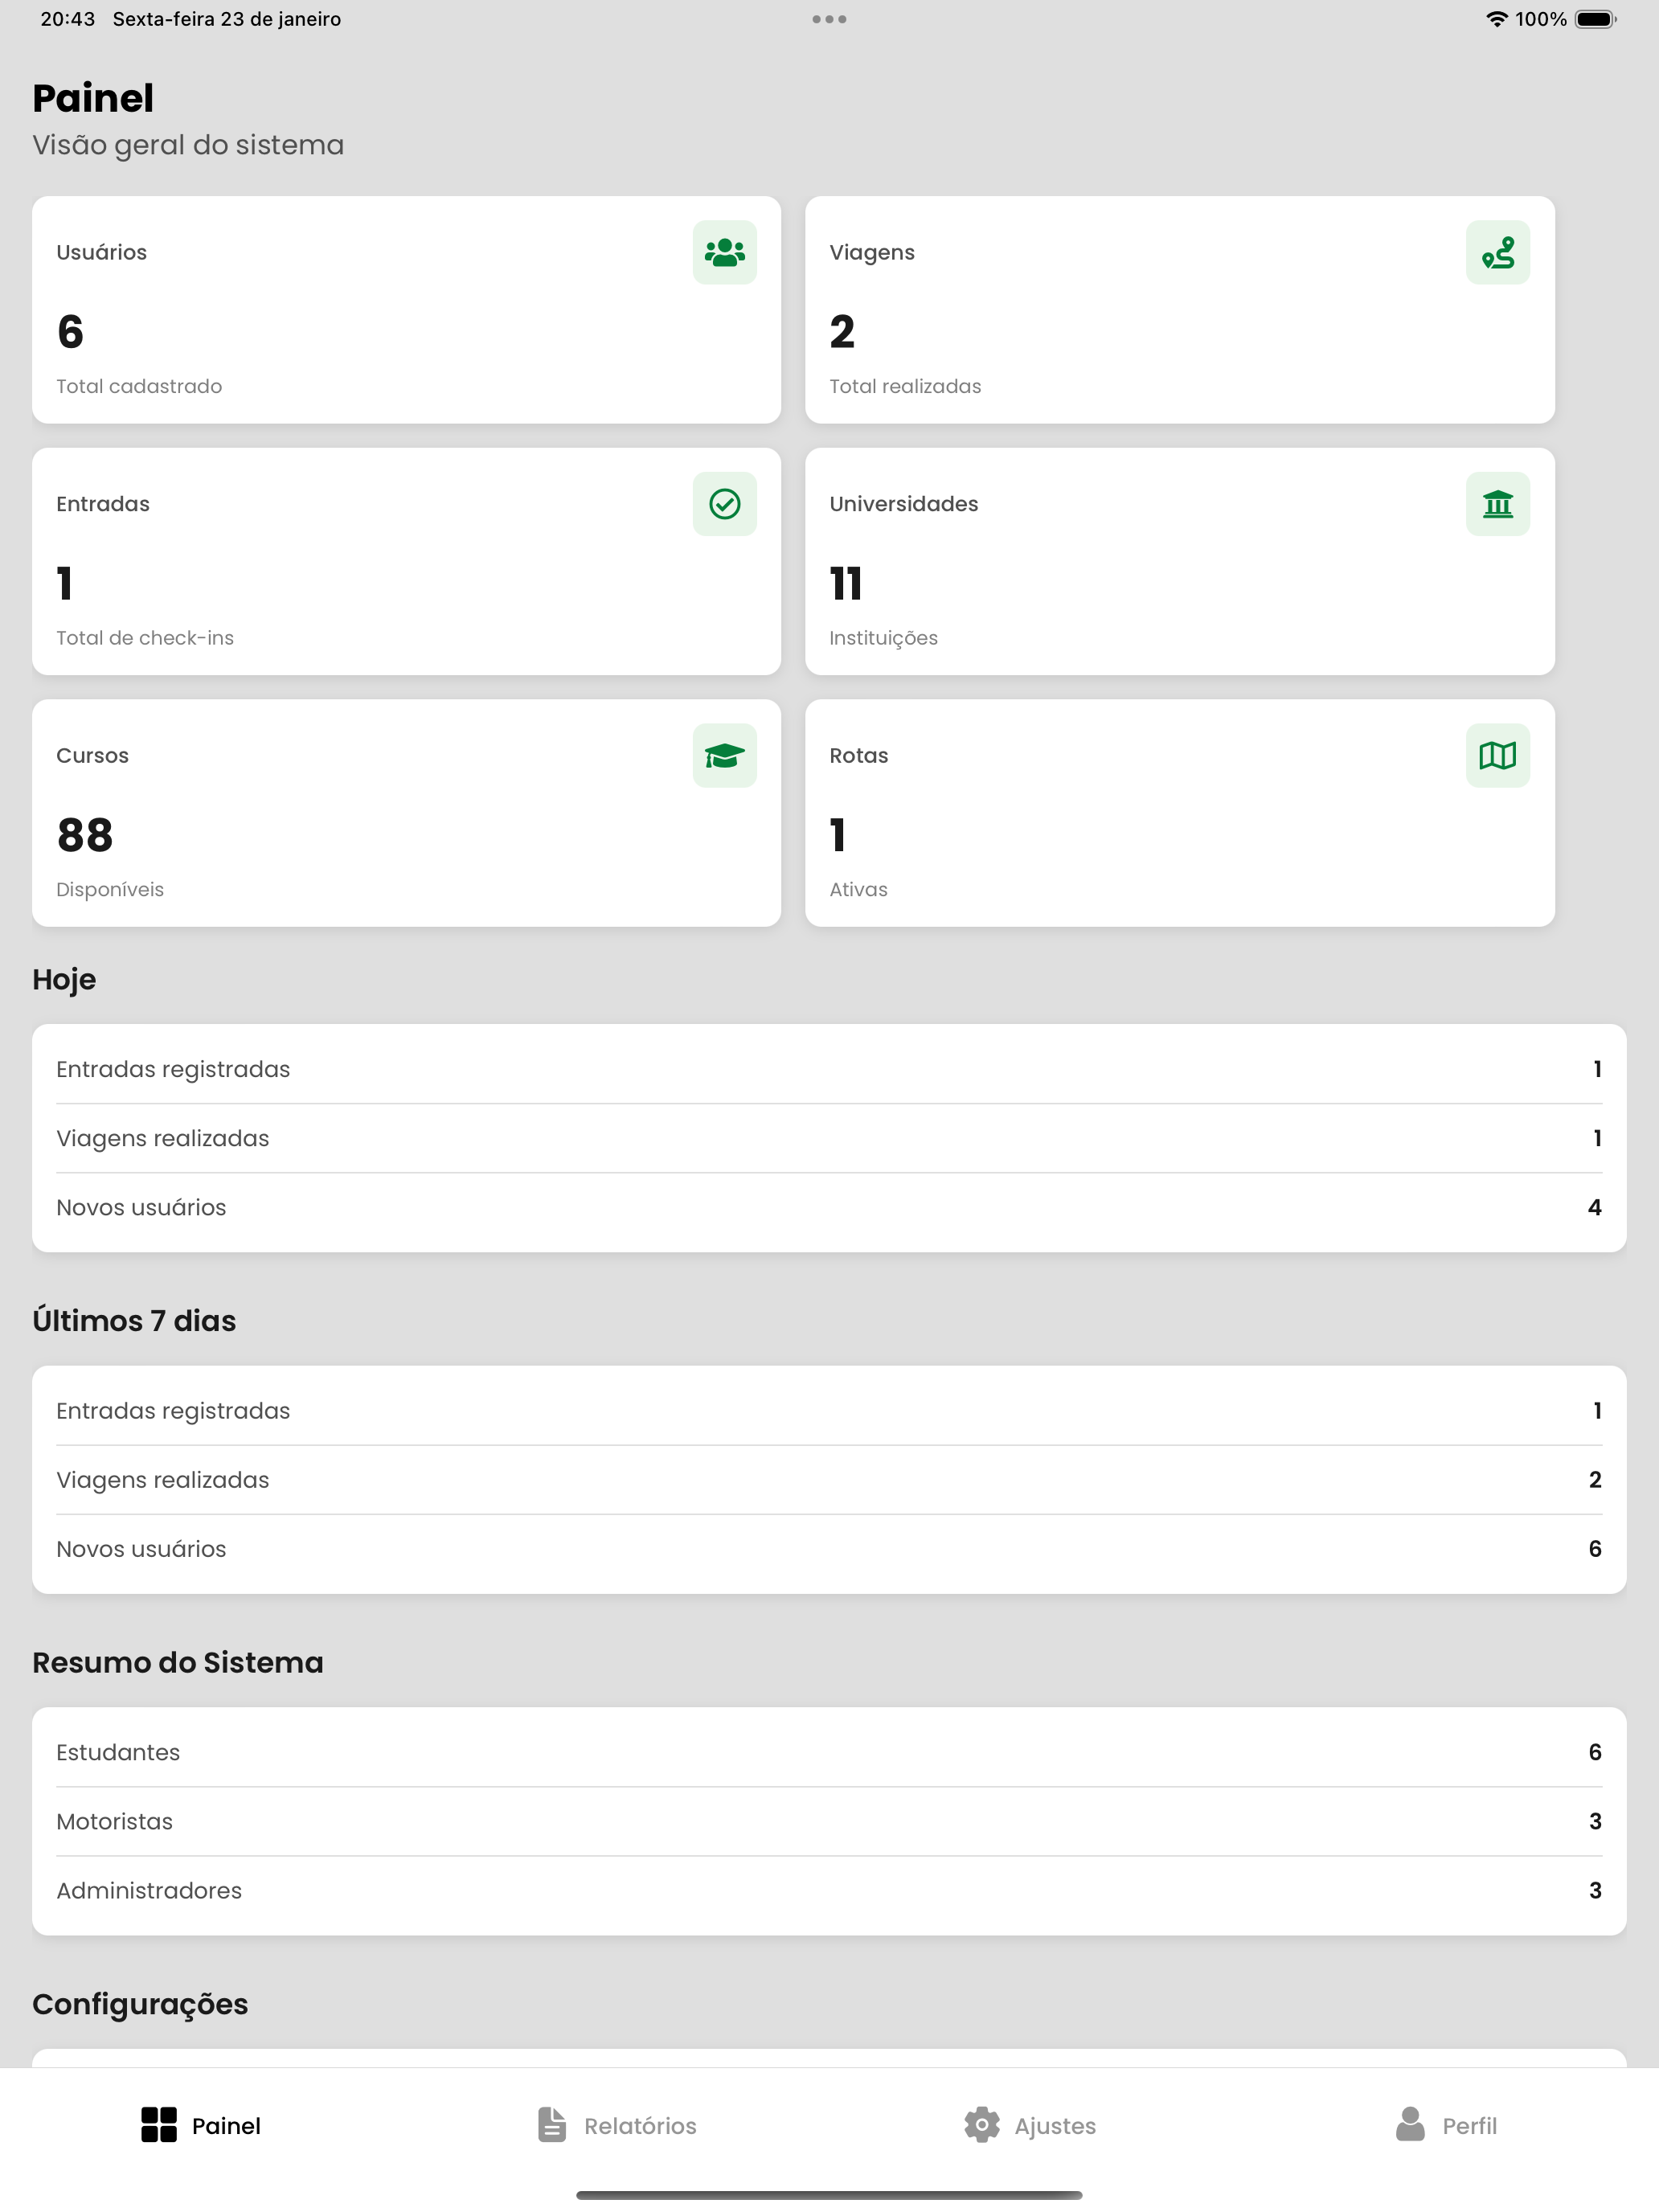This screenshot has height=2212, width=1659.
Task: Tap Entradas registradas under Hoje
Action: 829,1069
